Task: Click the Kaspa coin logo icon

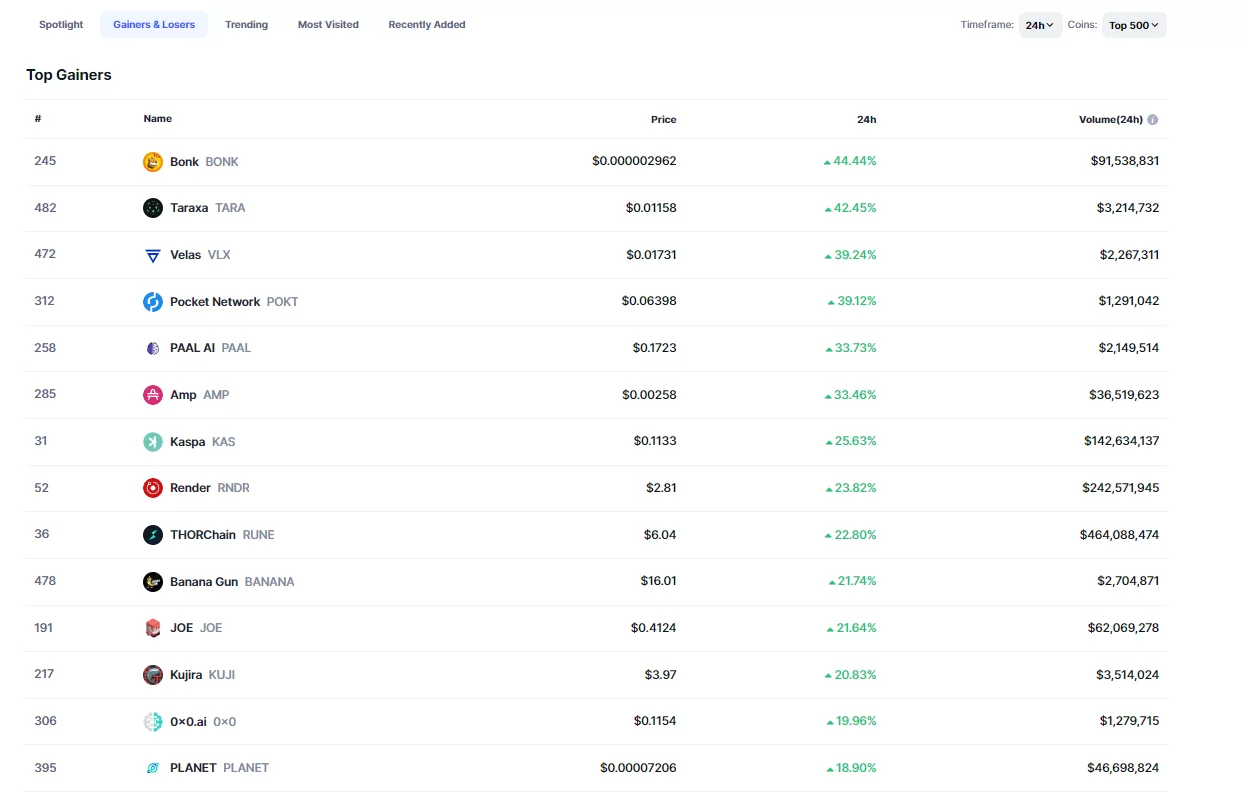Action: point(152,442)
